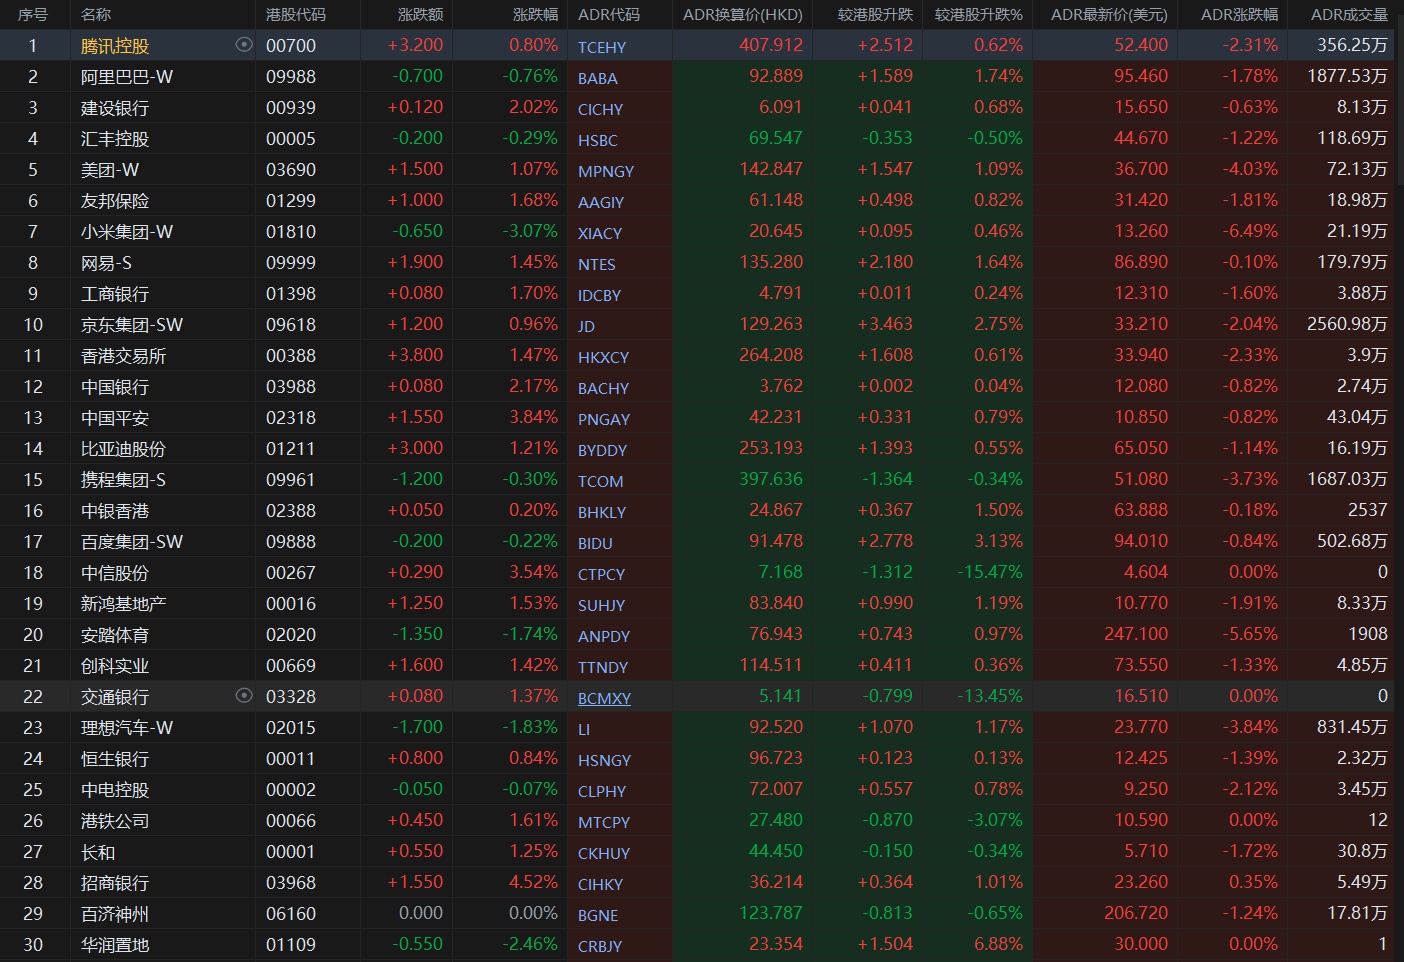
Task: Sort by 涨跌幅 column header
Action: (x=535, y=15)
